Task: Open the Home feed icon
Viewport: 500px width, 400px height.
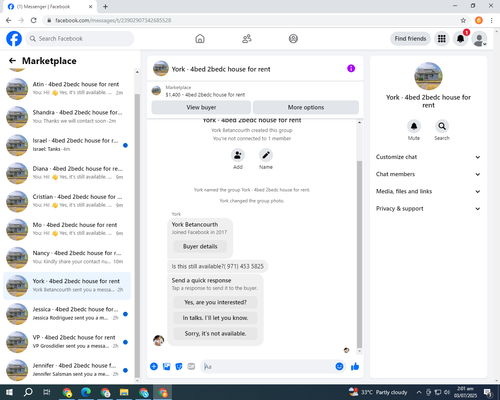Action: click(200, 39)
